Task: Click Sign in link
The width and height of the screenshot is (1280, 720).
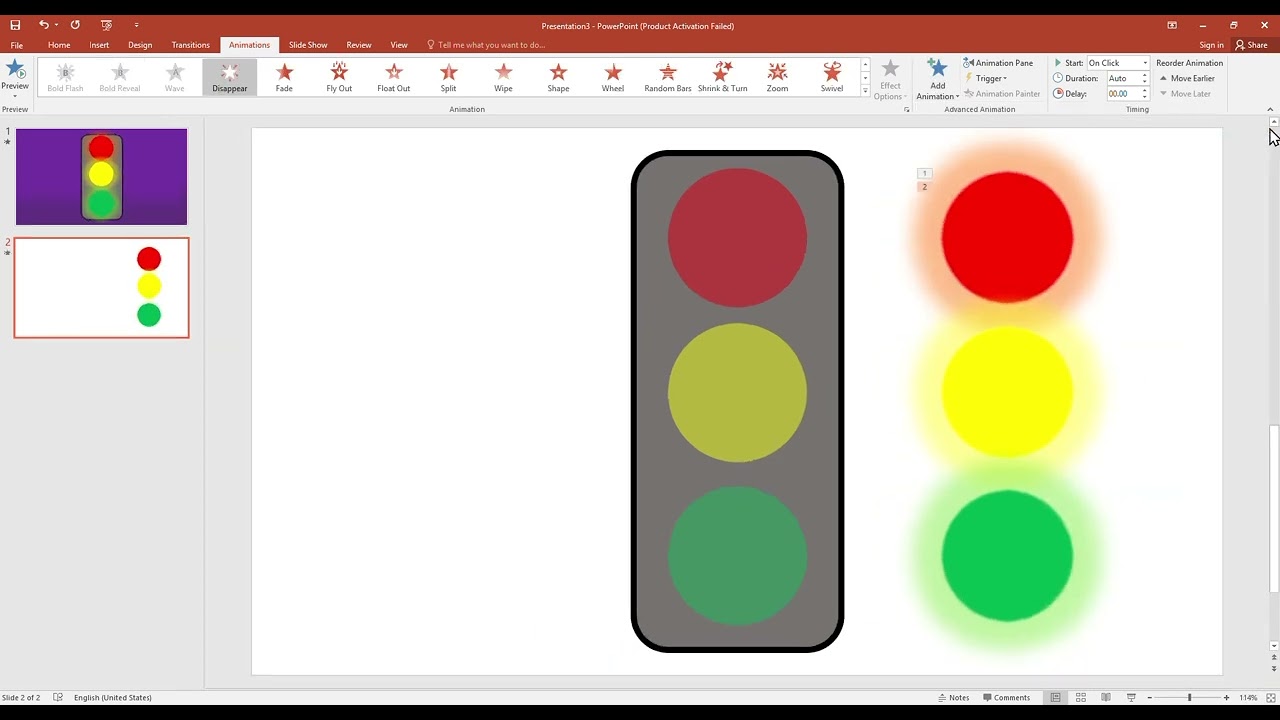Action: click(x=1211, y=45)
